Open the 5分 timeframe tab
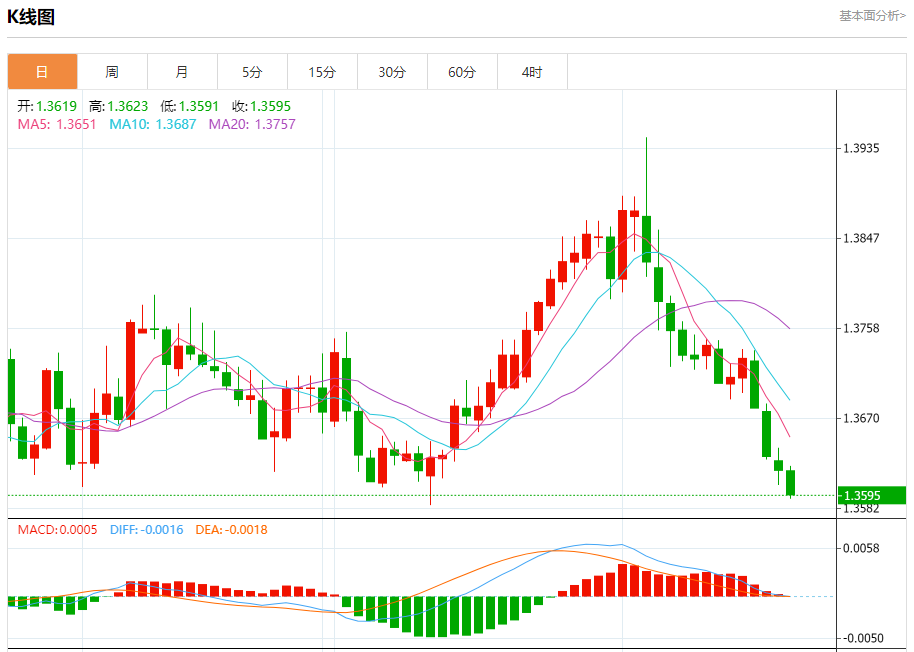 pos(252,72)
